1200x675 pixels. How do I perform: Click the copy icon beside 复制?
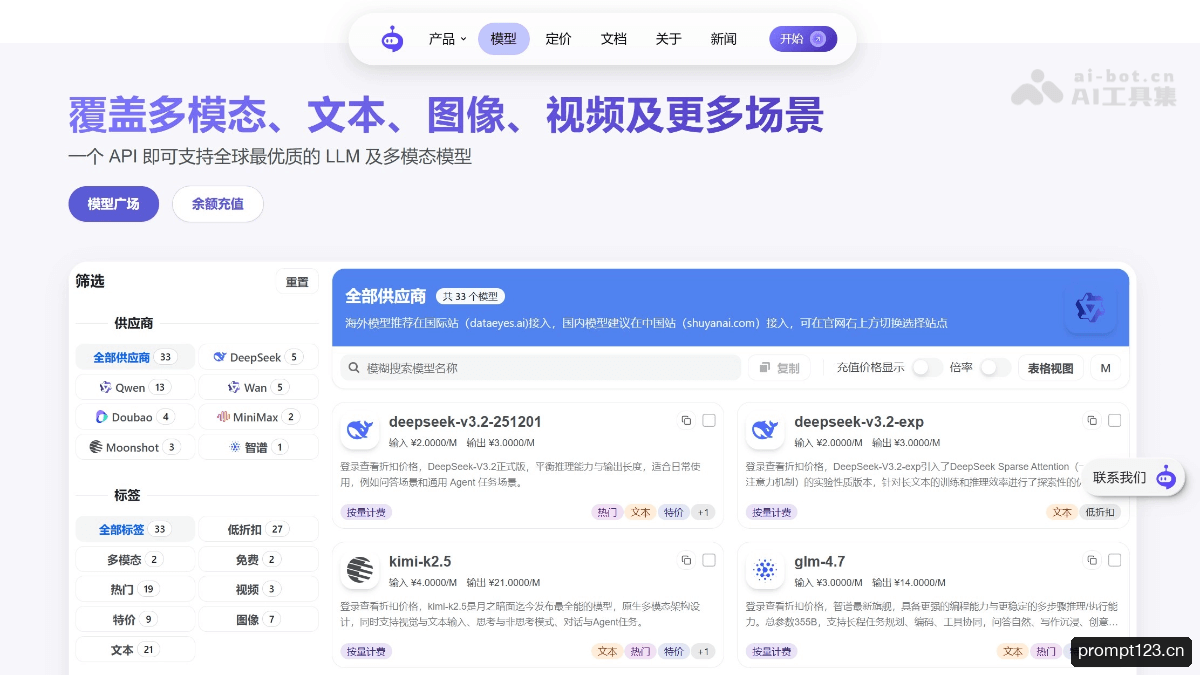(764, 368)
